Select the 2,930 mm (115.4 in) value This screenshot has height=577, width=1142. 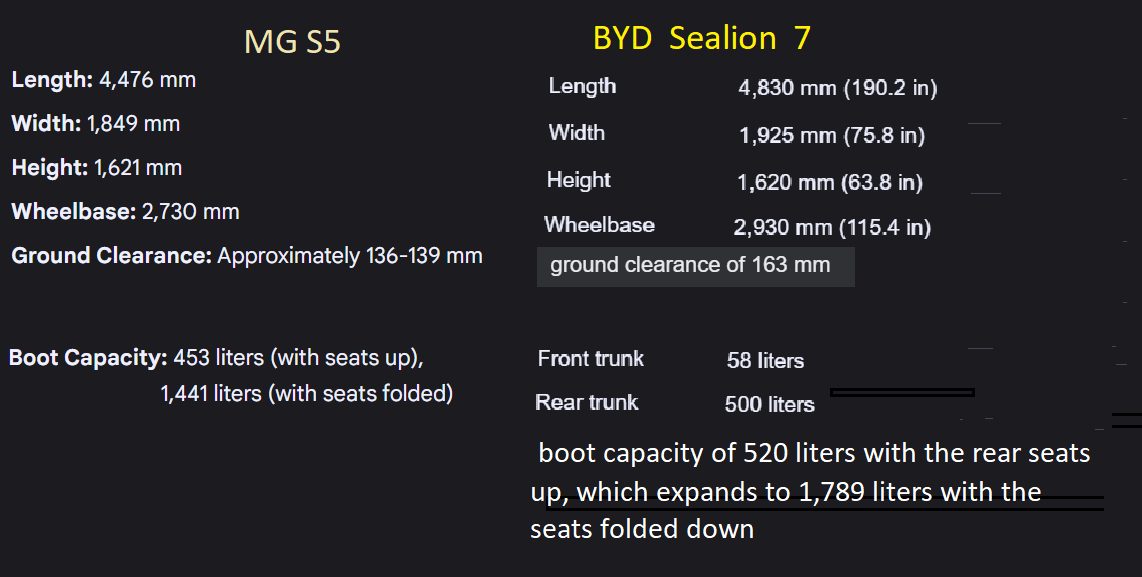point(832,228)
